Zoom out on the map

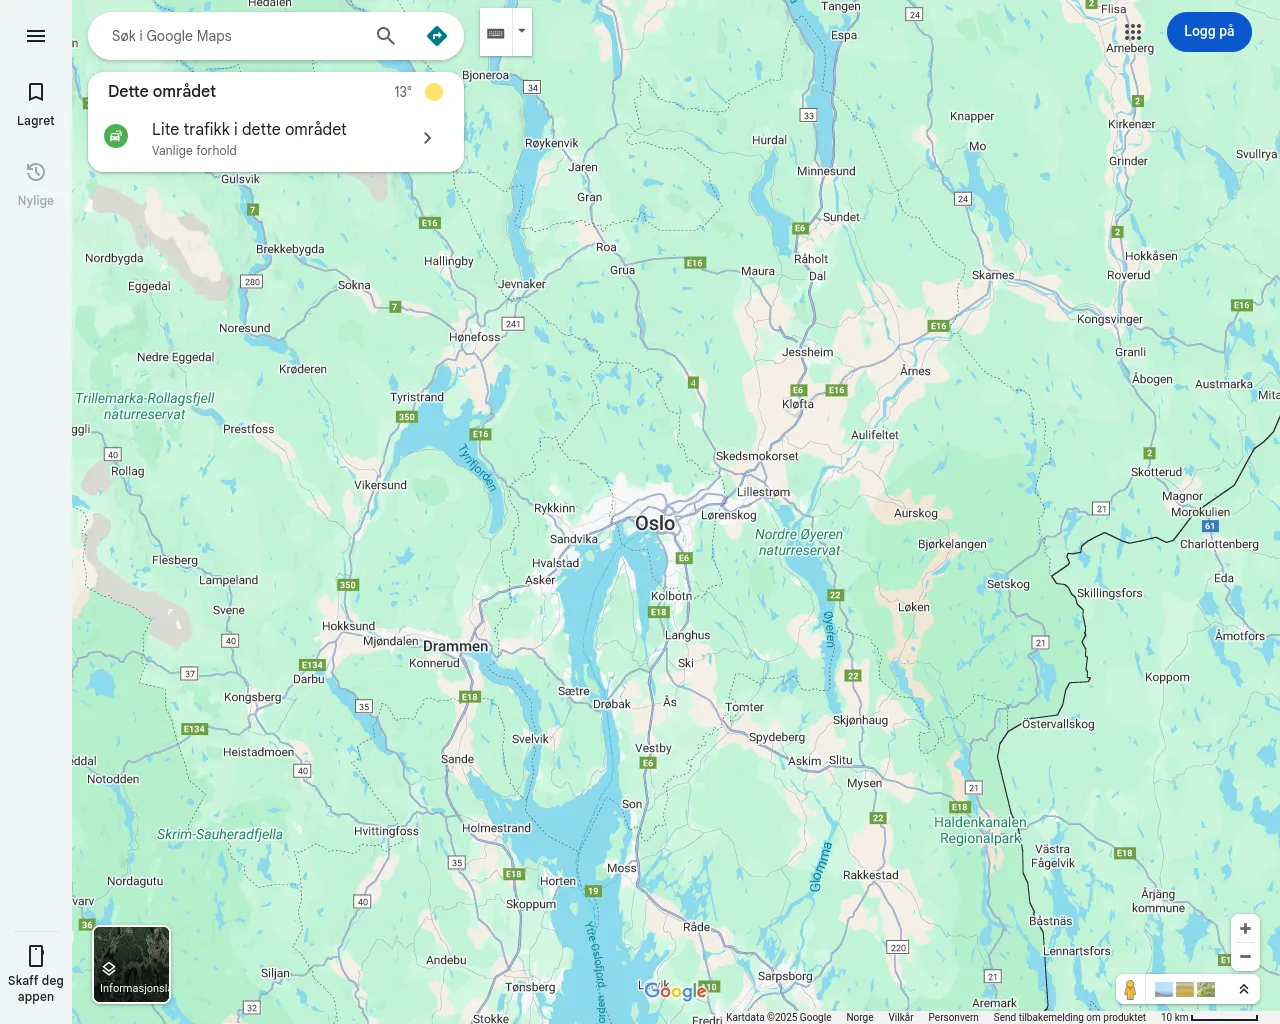click(1245, 957)
